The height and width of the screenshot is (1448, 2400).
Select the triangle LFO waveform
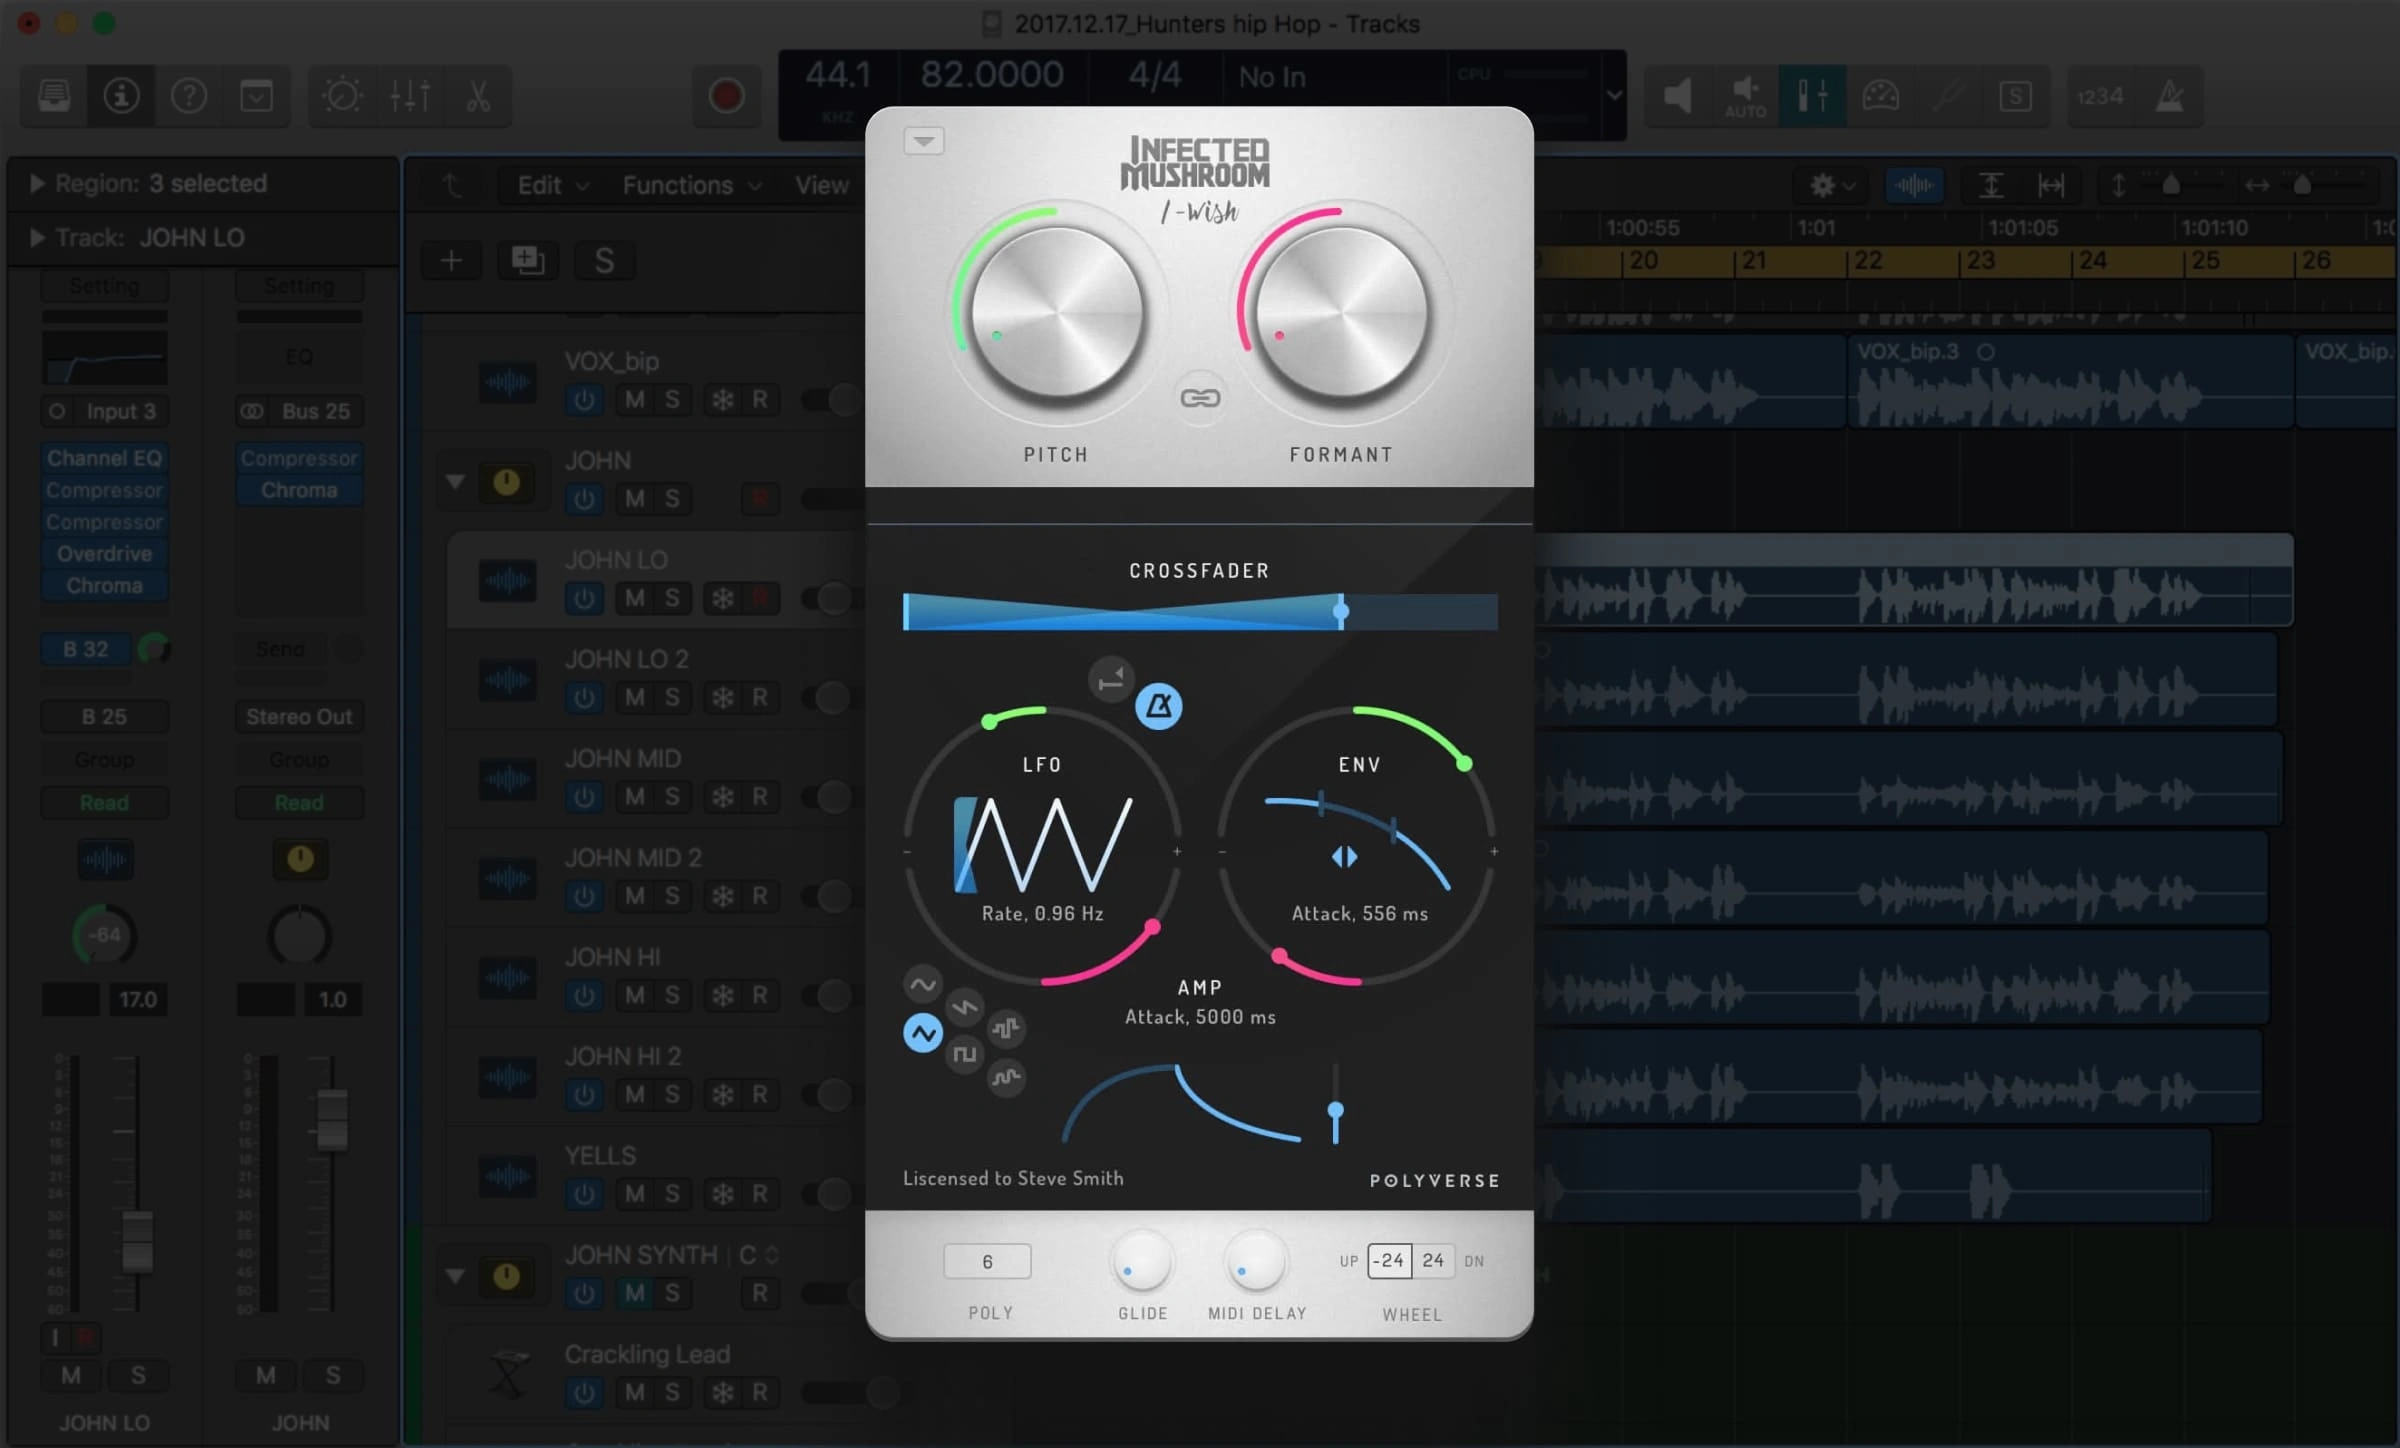pyautogui.click(x=922, y=1033)
